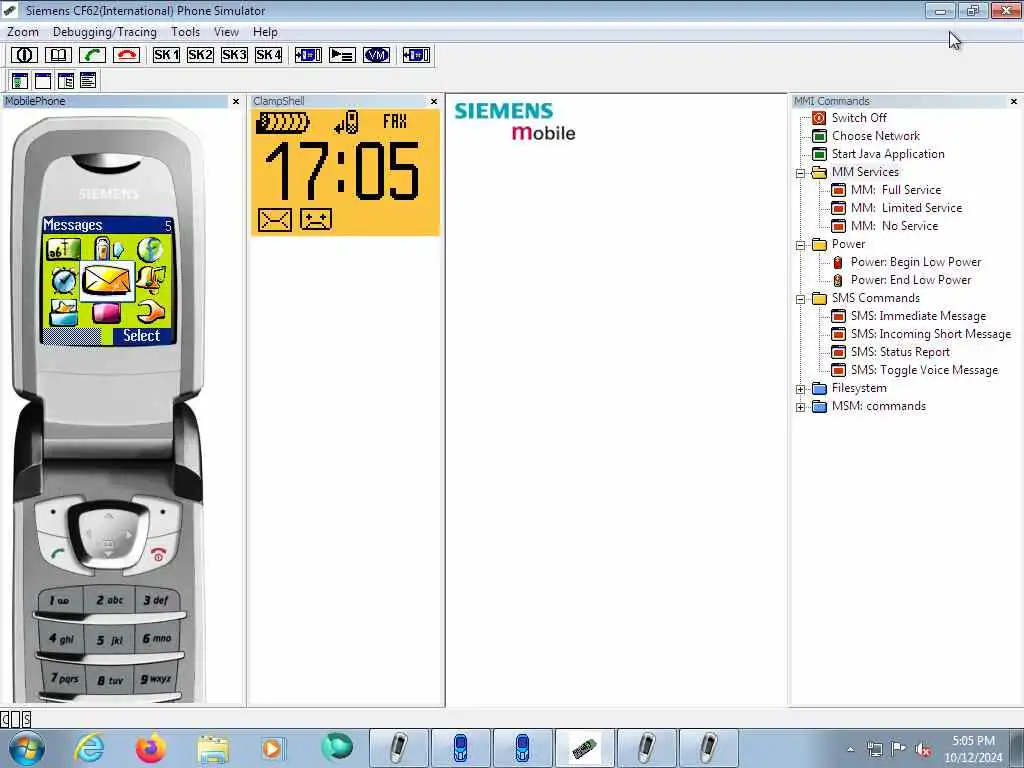This screenshot has width=1024, height=768.
Task: Activate the SK2 softkey button
Action: (200, 55)
